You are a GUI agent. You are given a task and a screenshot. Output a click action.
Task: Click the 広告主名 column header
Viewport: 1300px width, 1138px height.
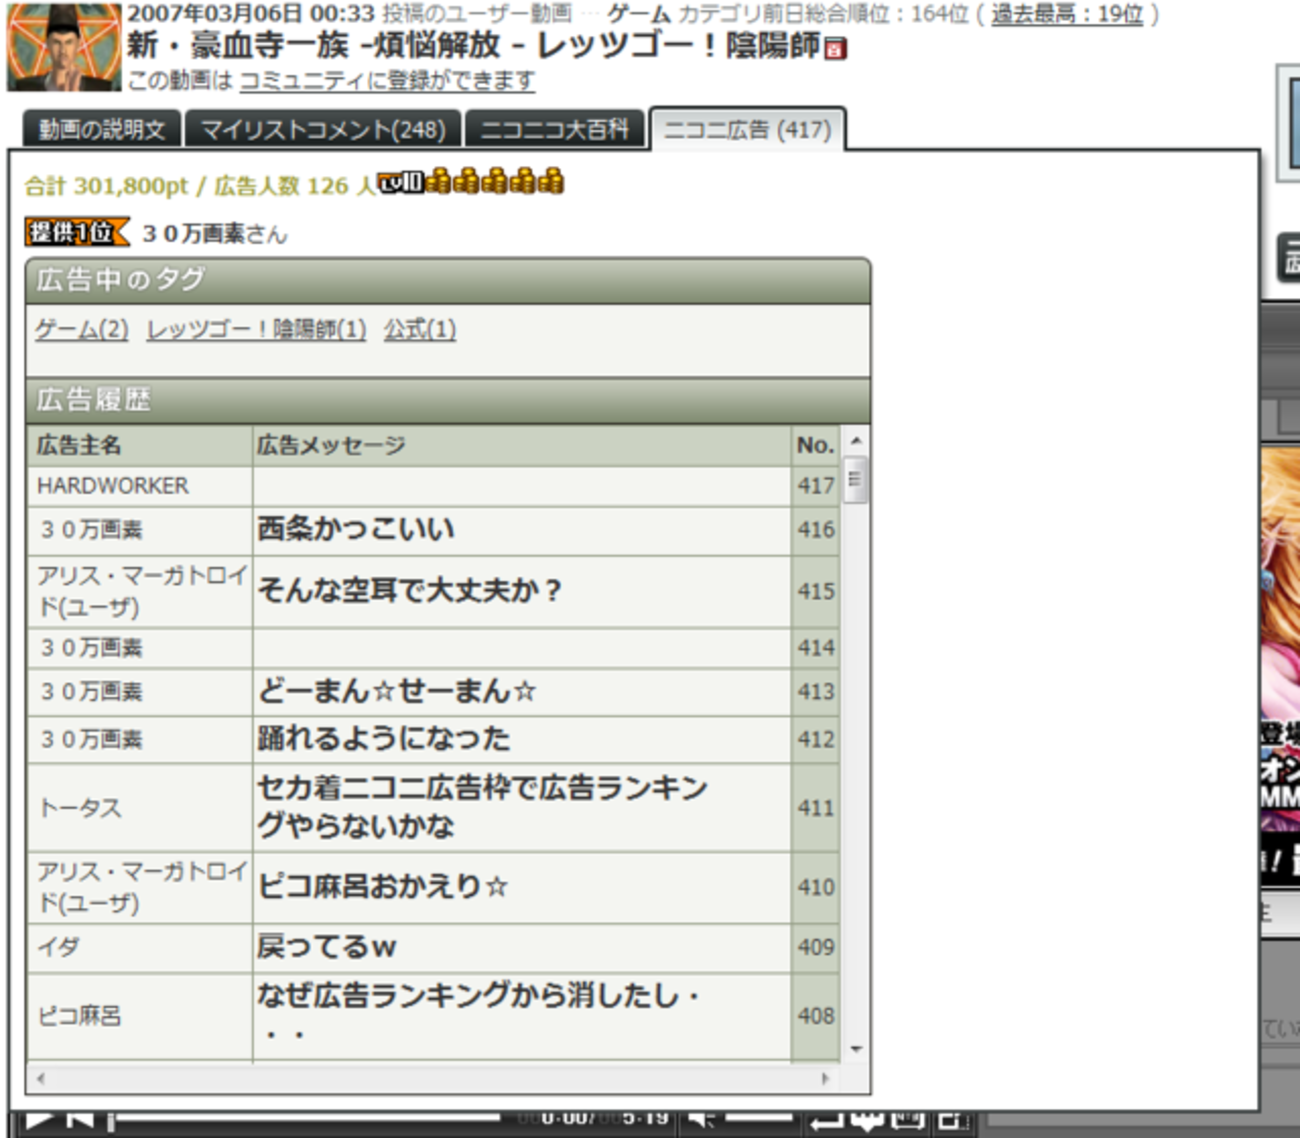tap(140, 446)
